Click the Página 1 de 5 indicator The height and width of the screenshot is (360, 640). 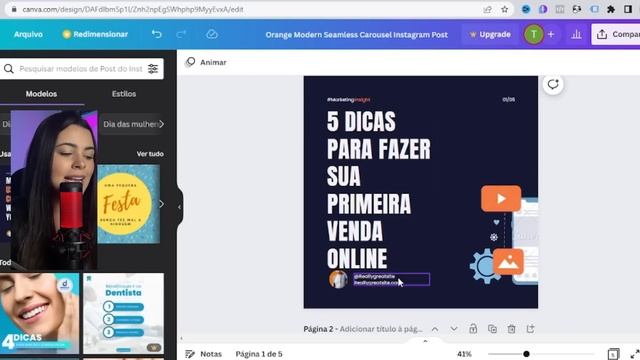point(259,354)
